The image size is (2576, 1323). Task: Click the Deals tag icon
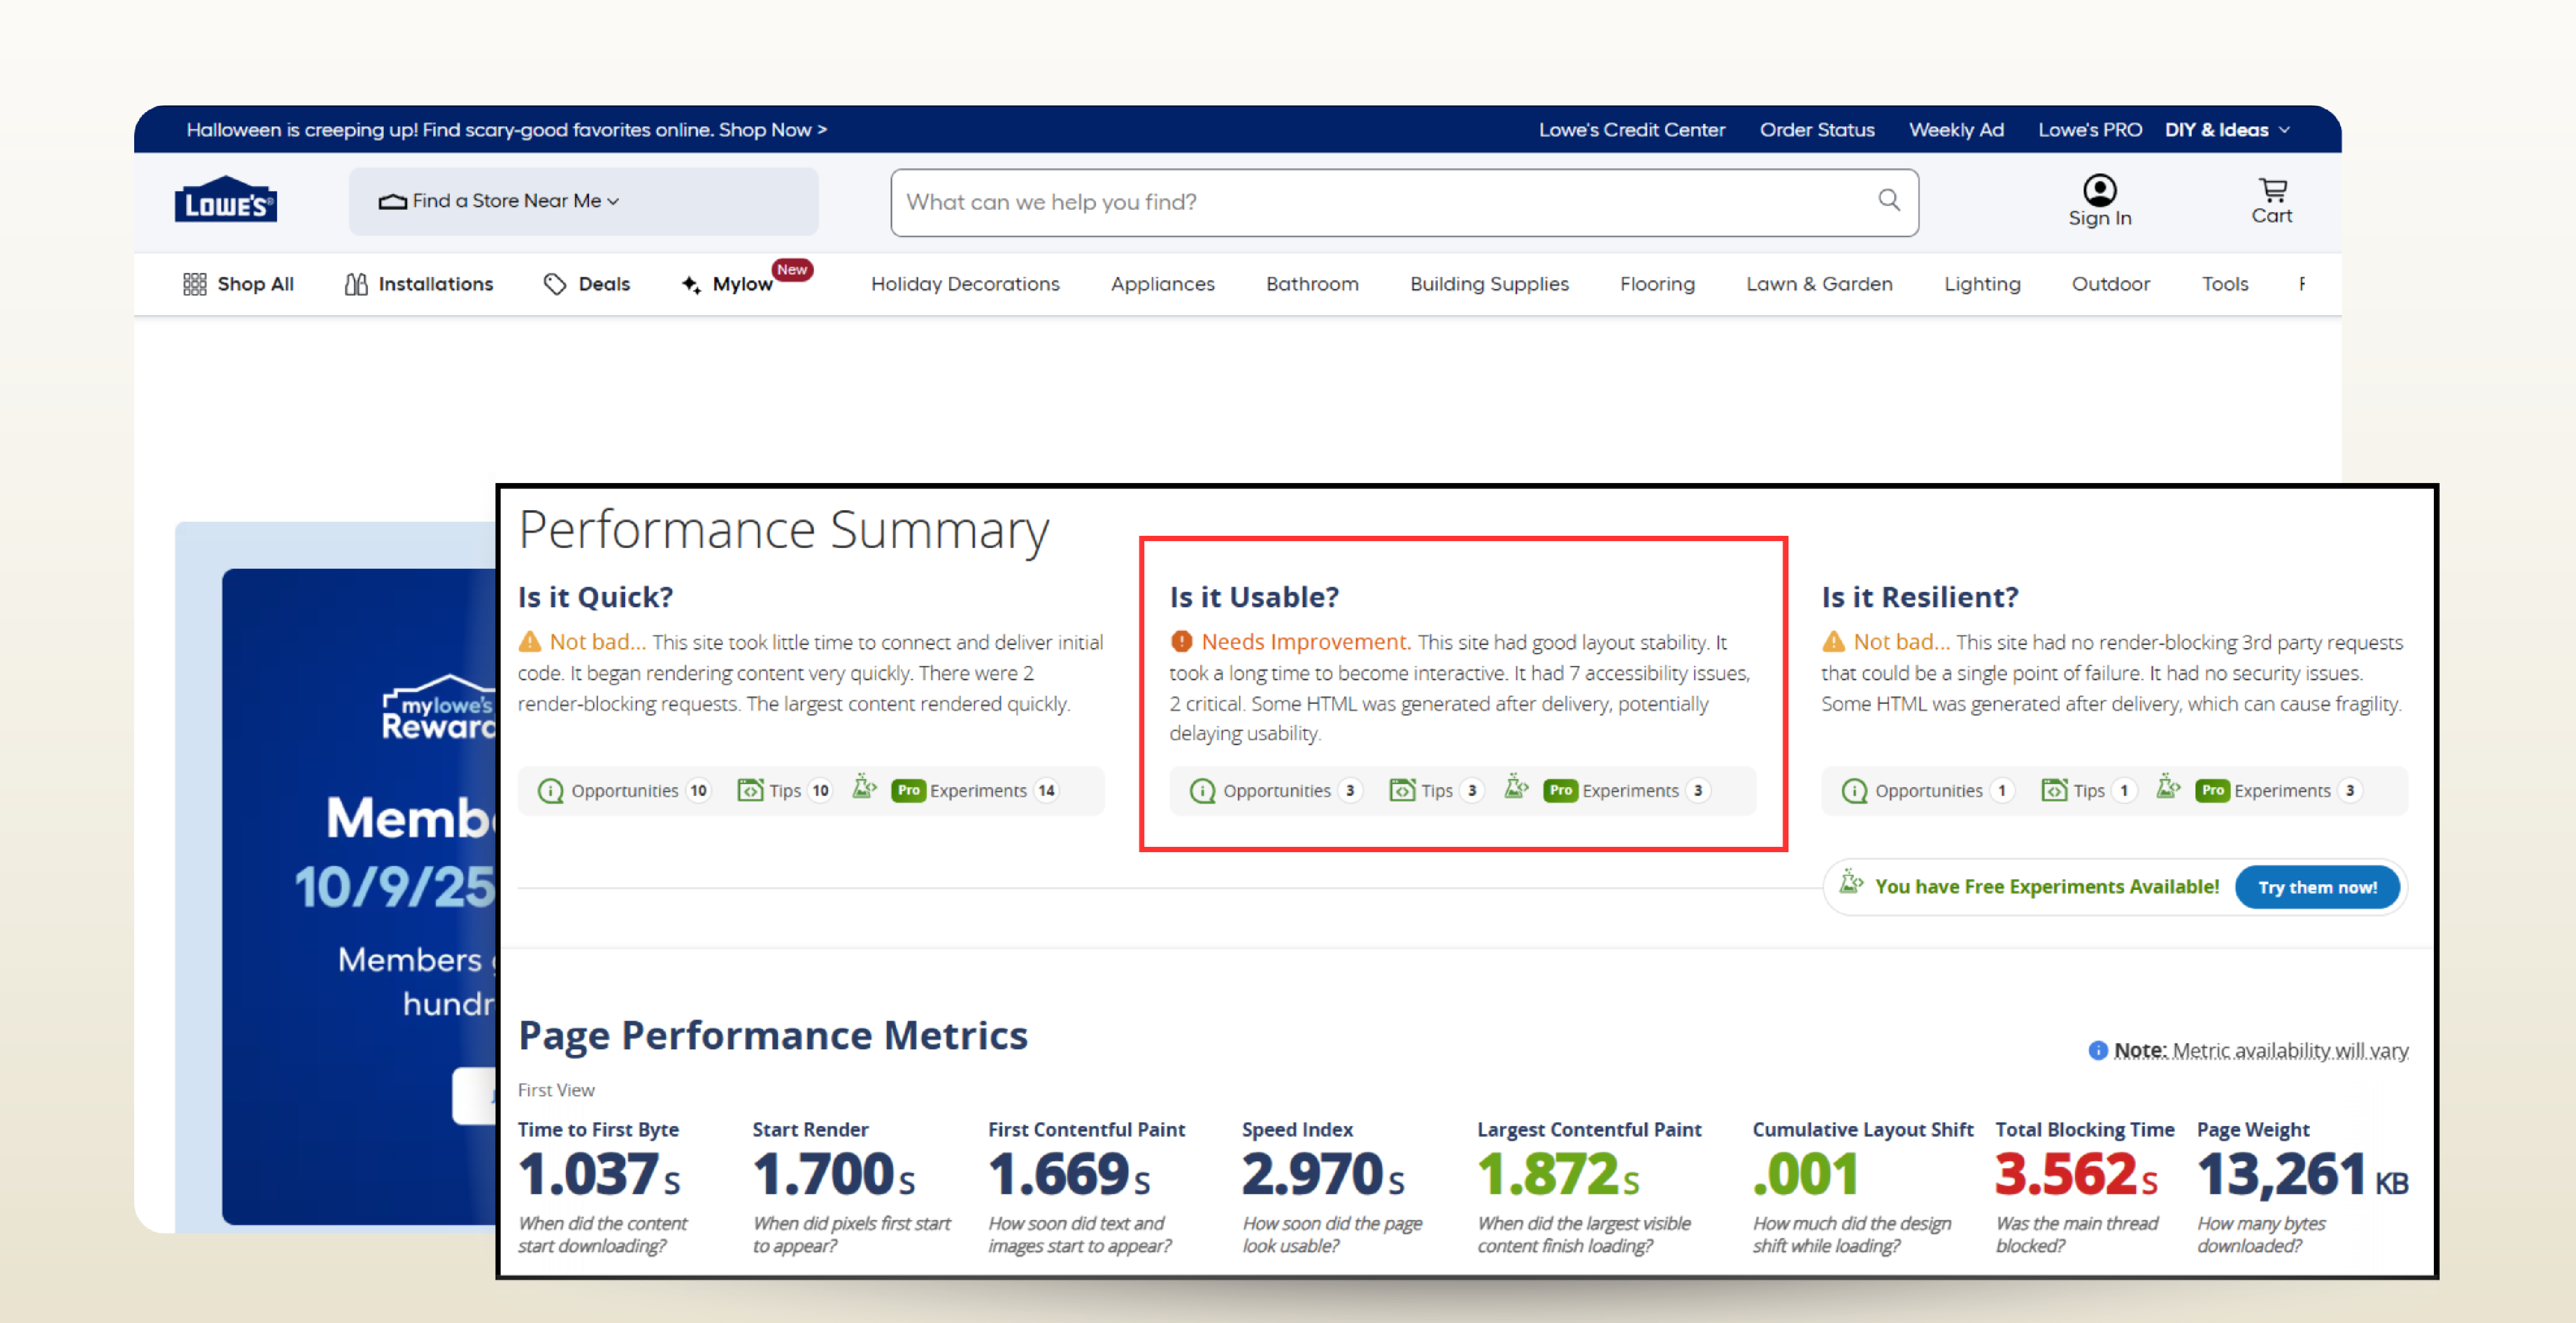[x=555, y=284]
